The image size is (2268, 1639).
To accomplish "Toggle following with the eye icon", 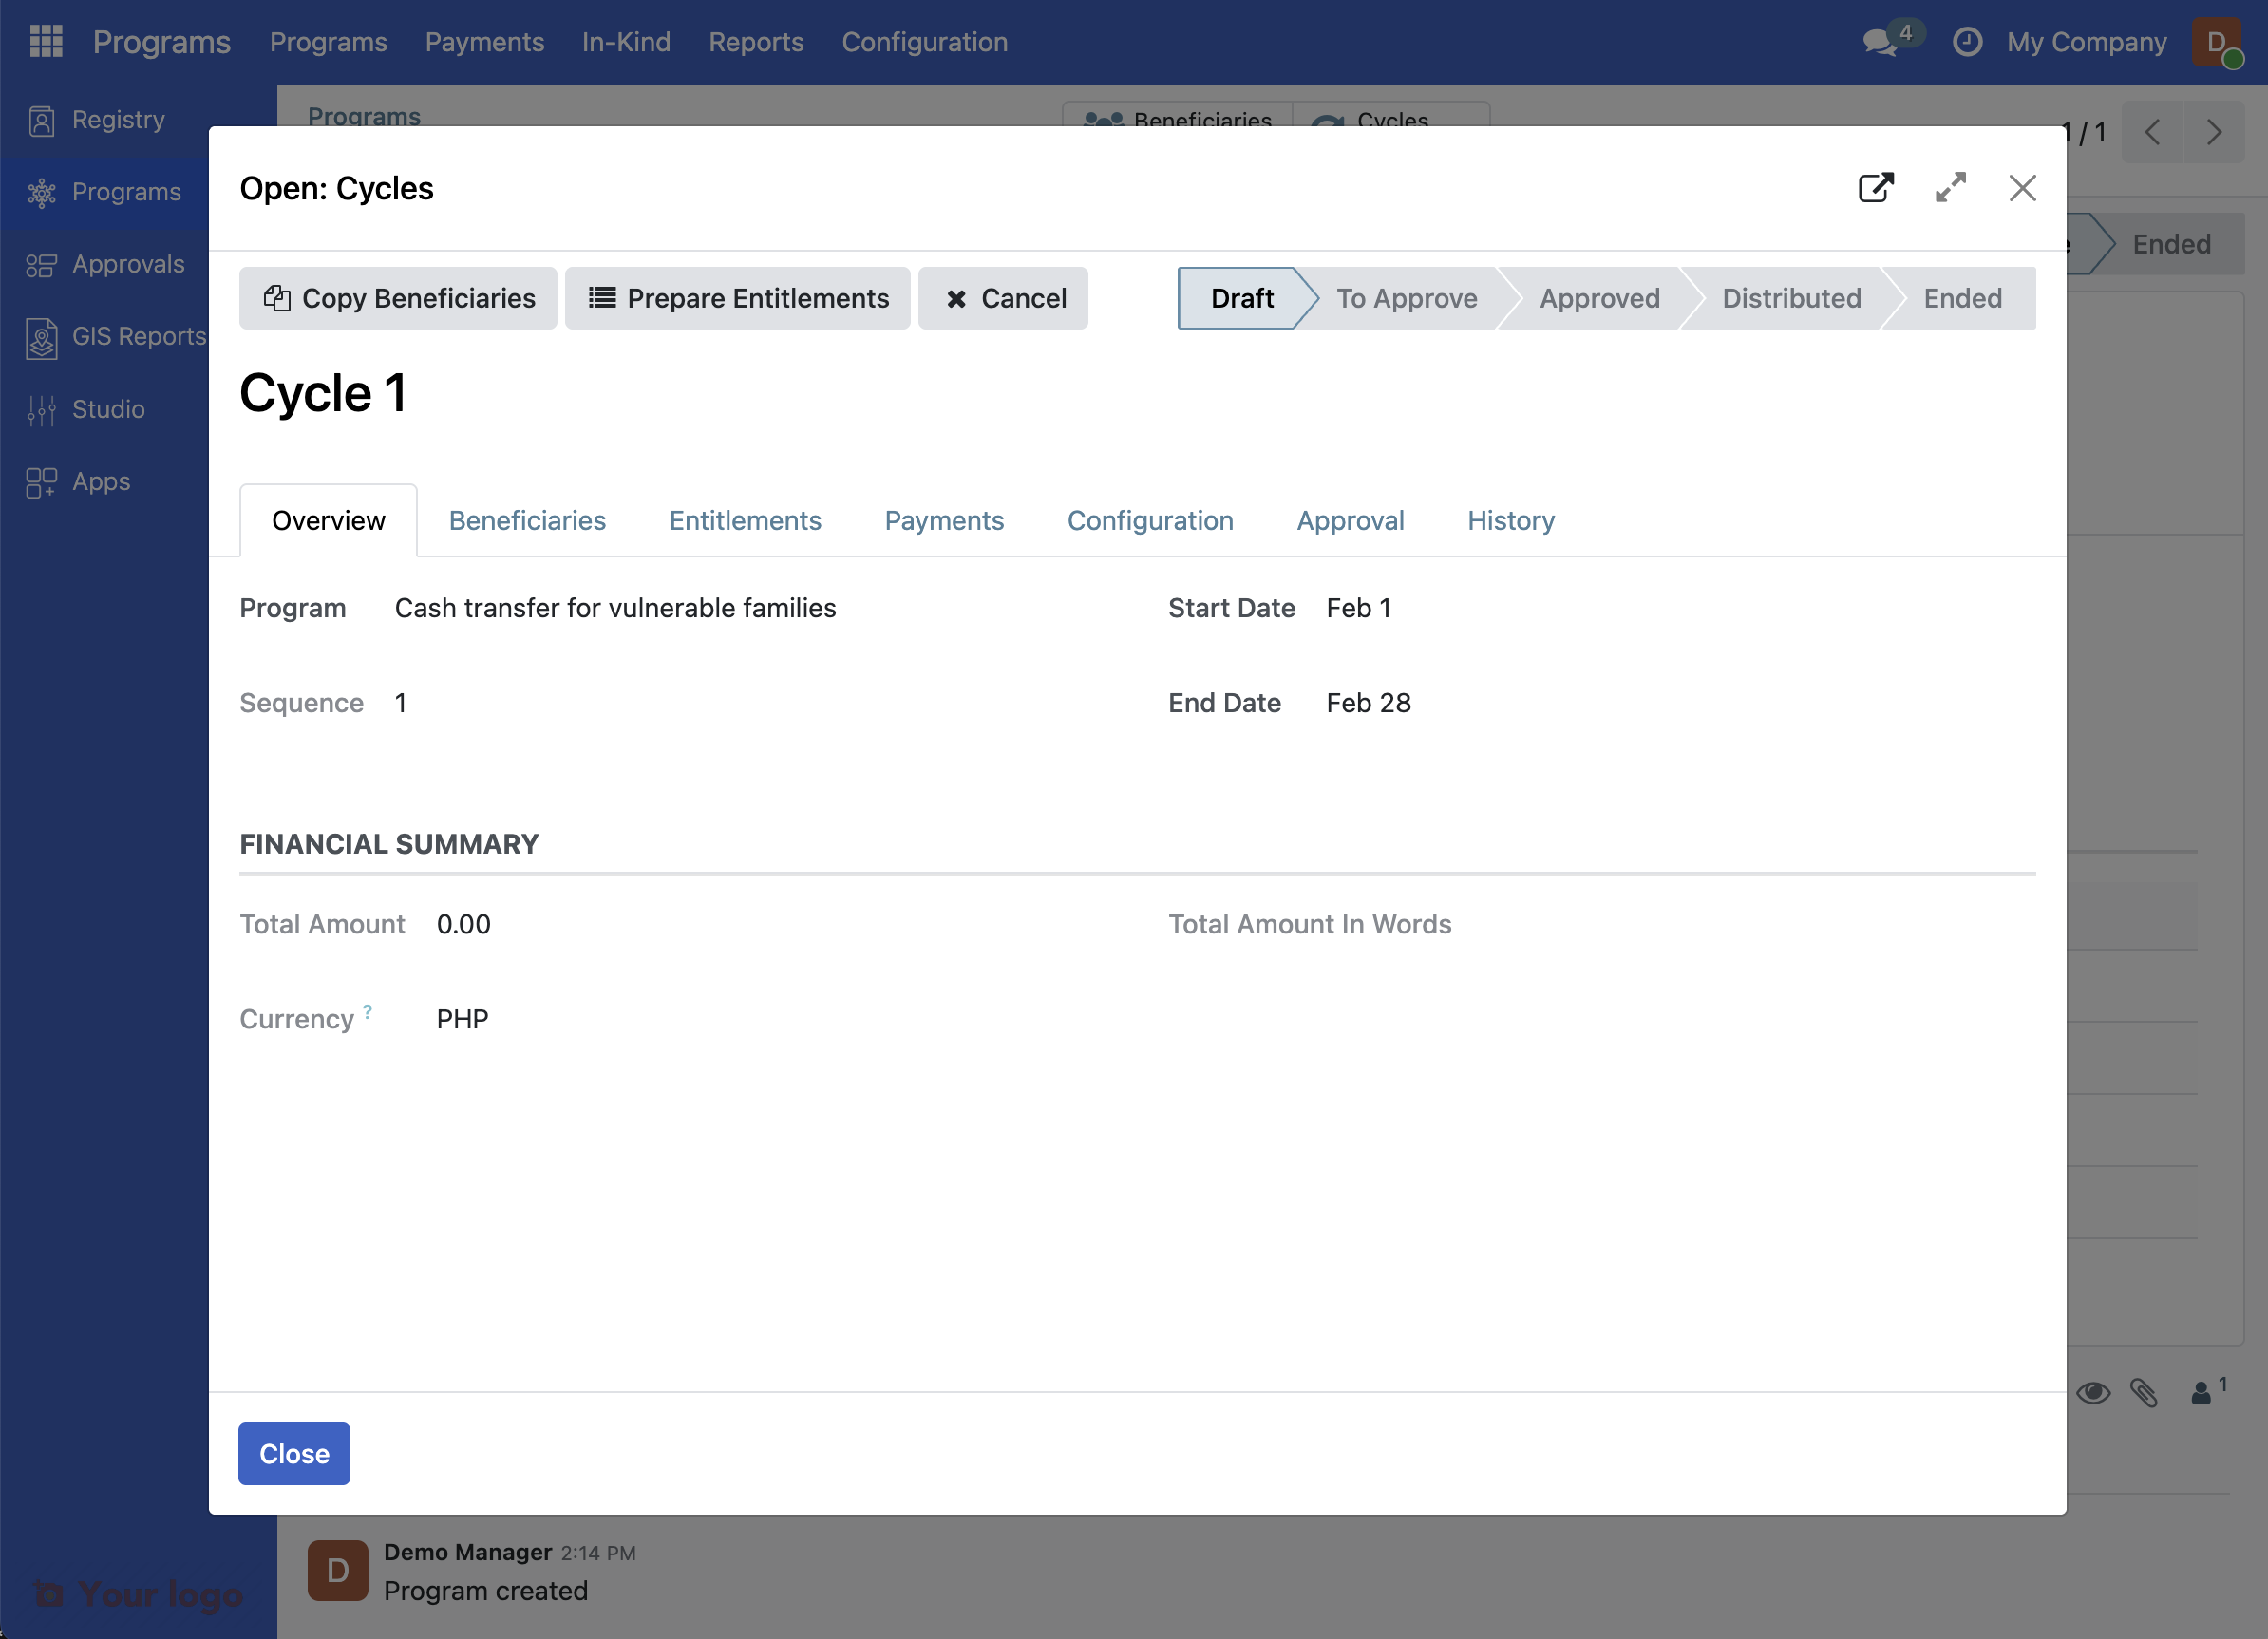I will click(2094, 1392).
